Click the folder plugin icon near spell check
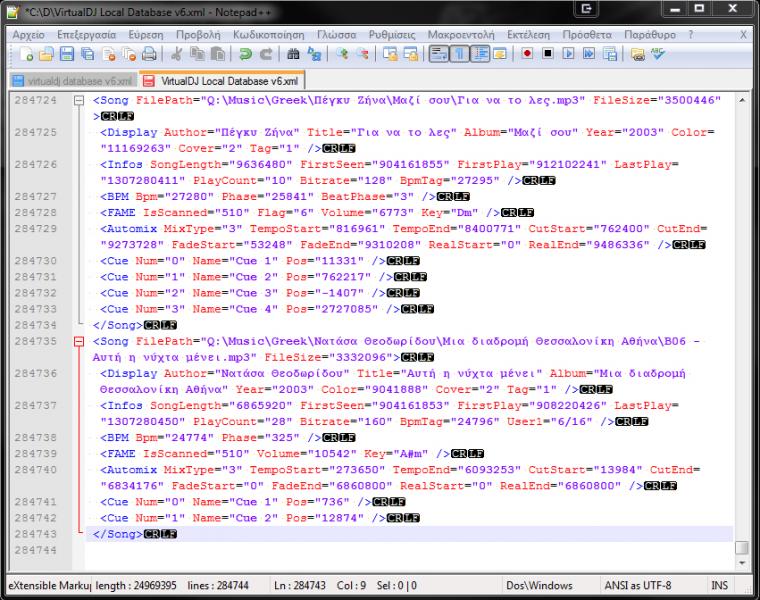The height and width of the screenshot is (600, 760). pos(637,54)
